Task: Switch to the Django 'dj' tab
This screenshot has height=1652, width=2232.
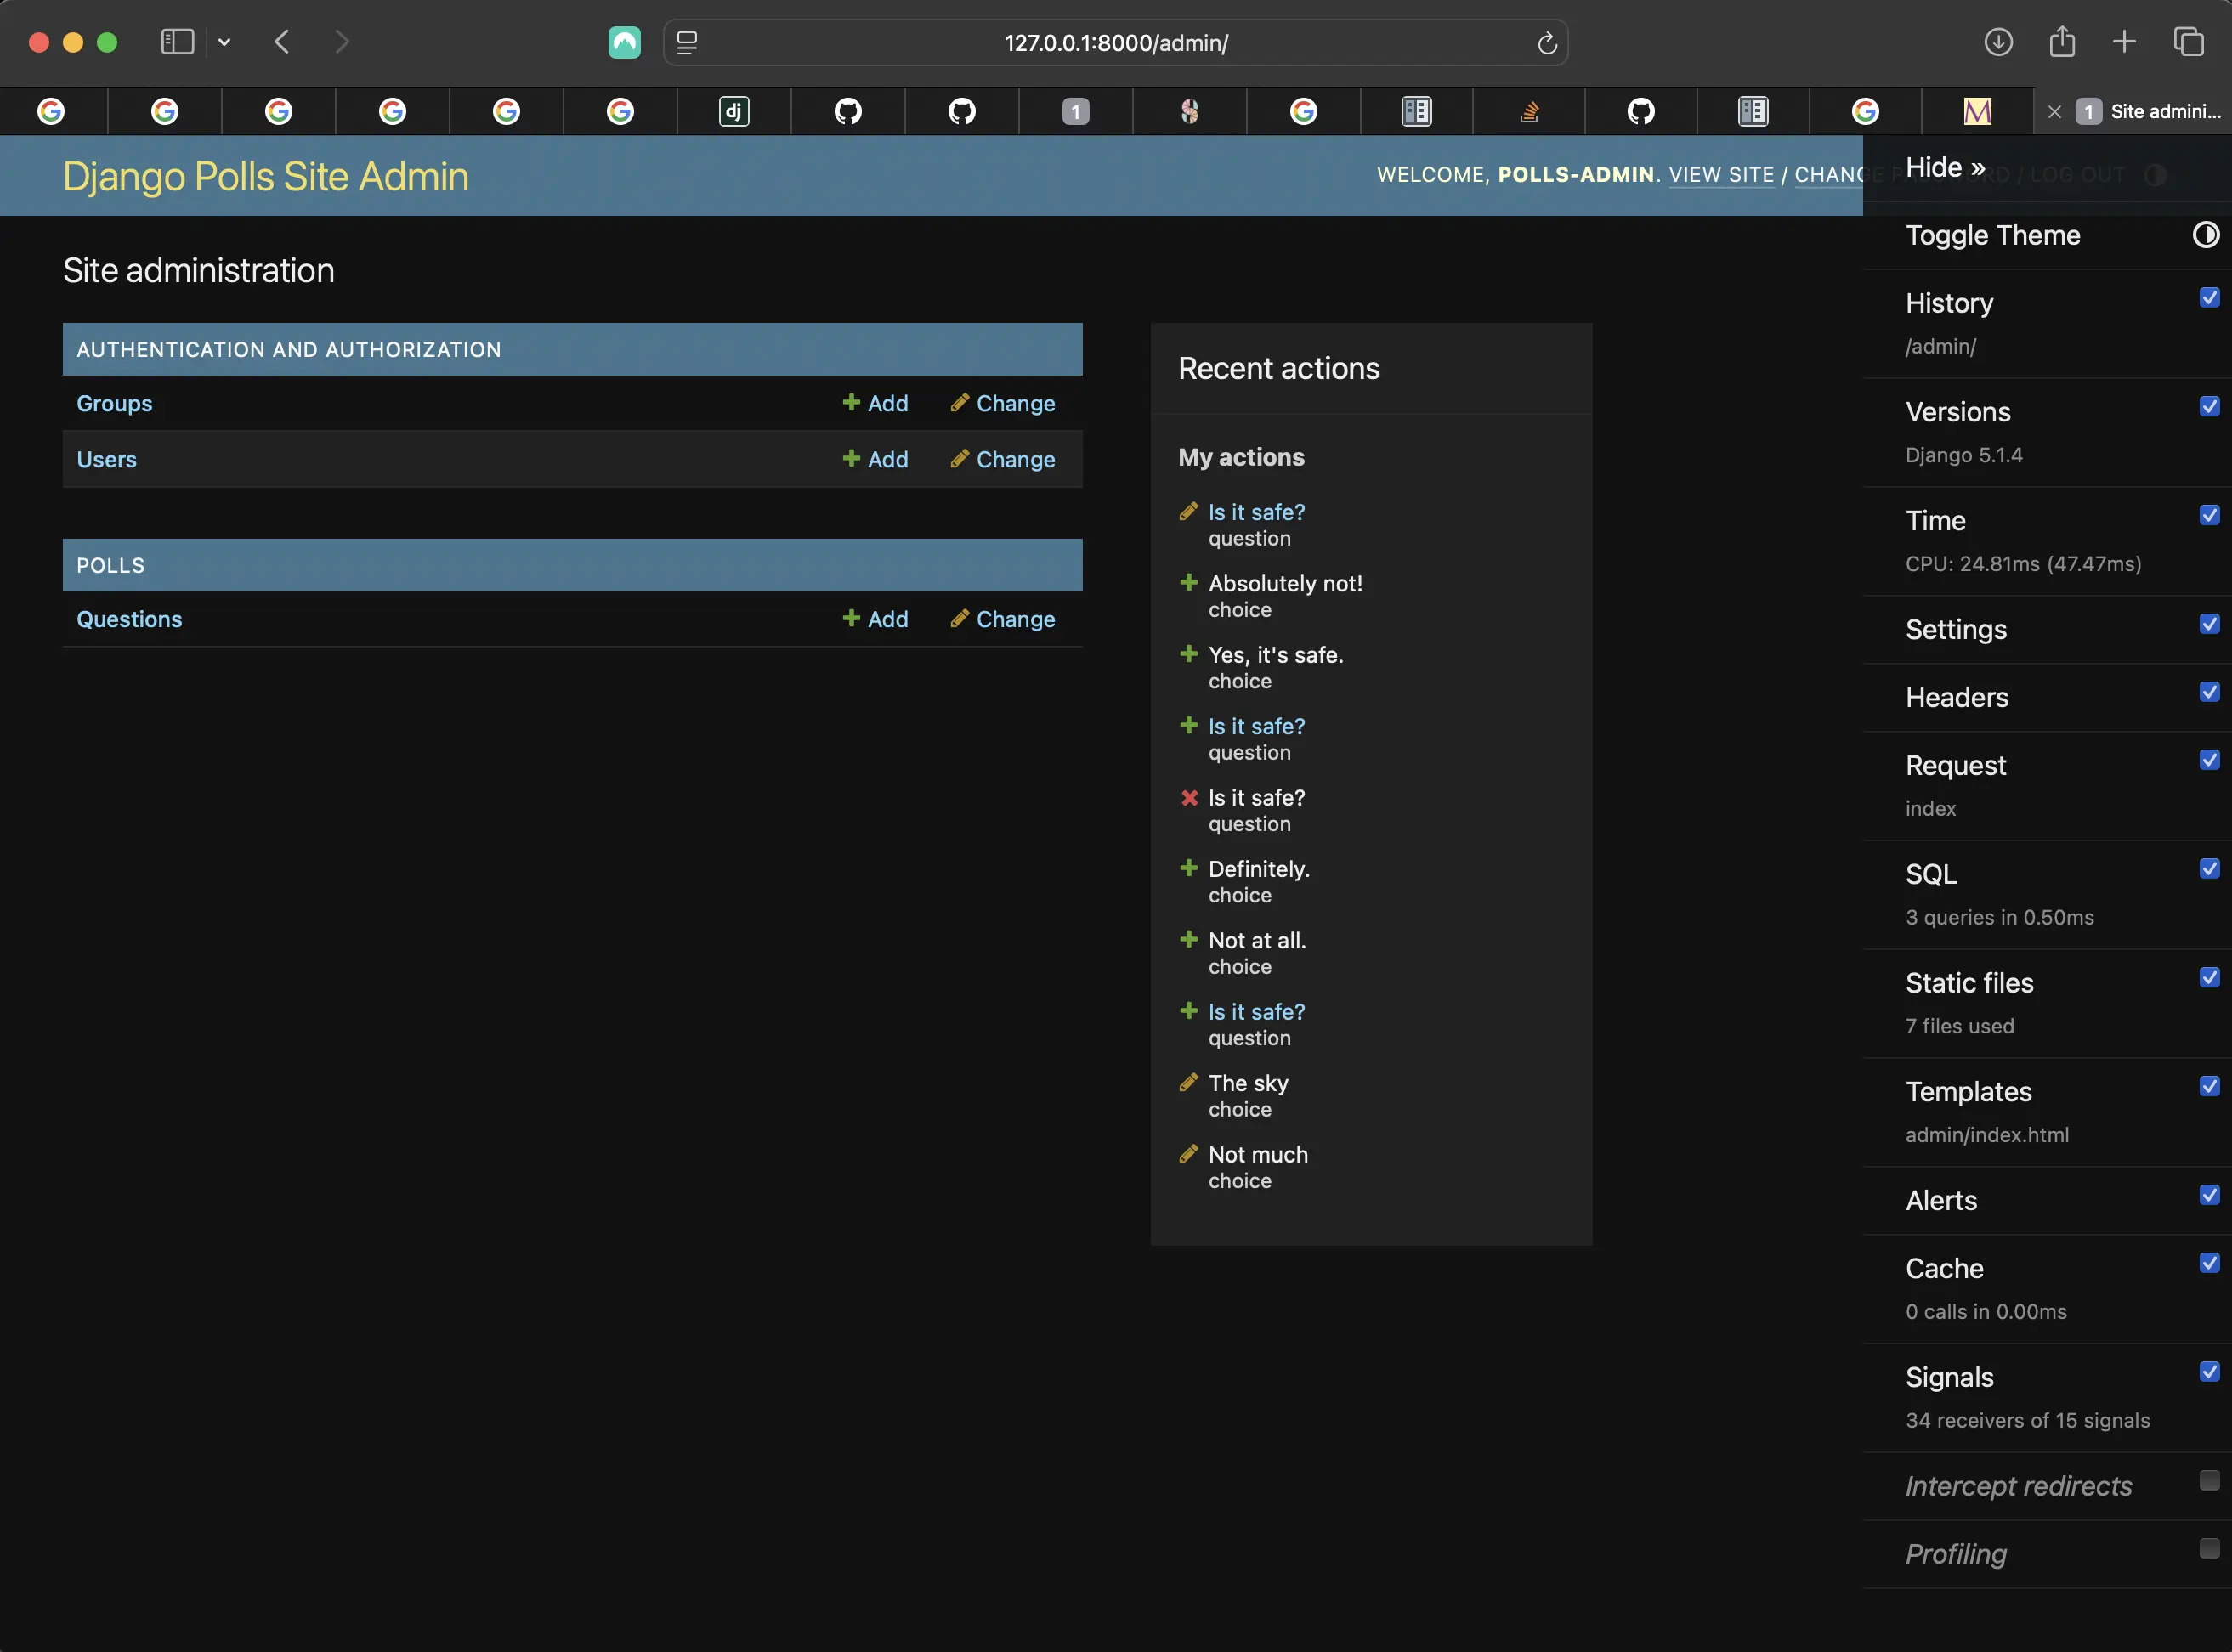Action: pos(734,111)
